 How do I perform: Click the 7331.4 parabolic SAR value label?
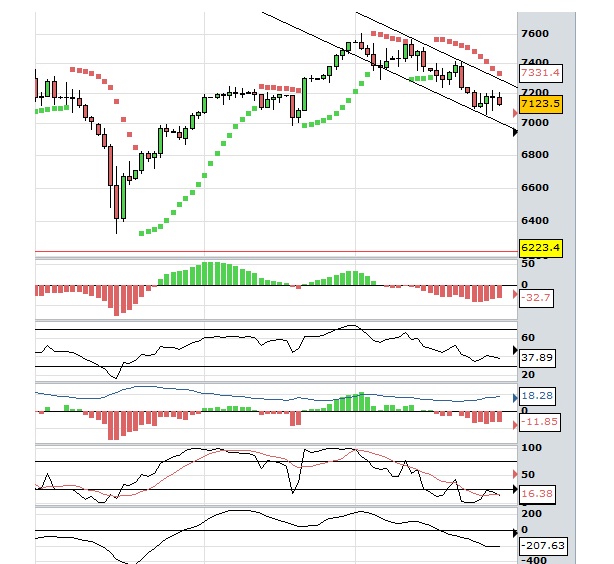[541, 73]
